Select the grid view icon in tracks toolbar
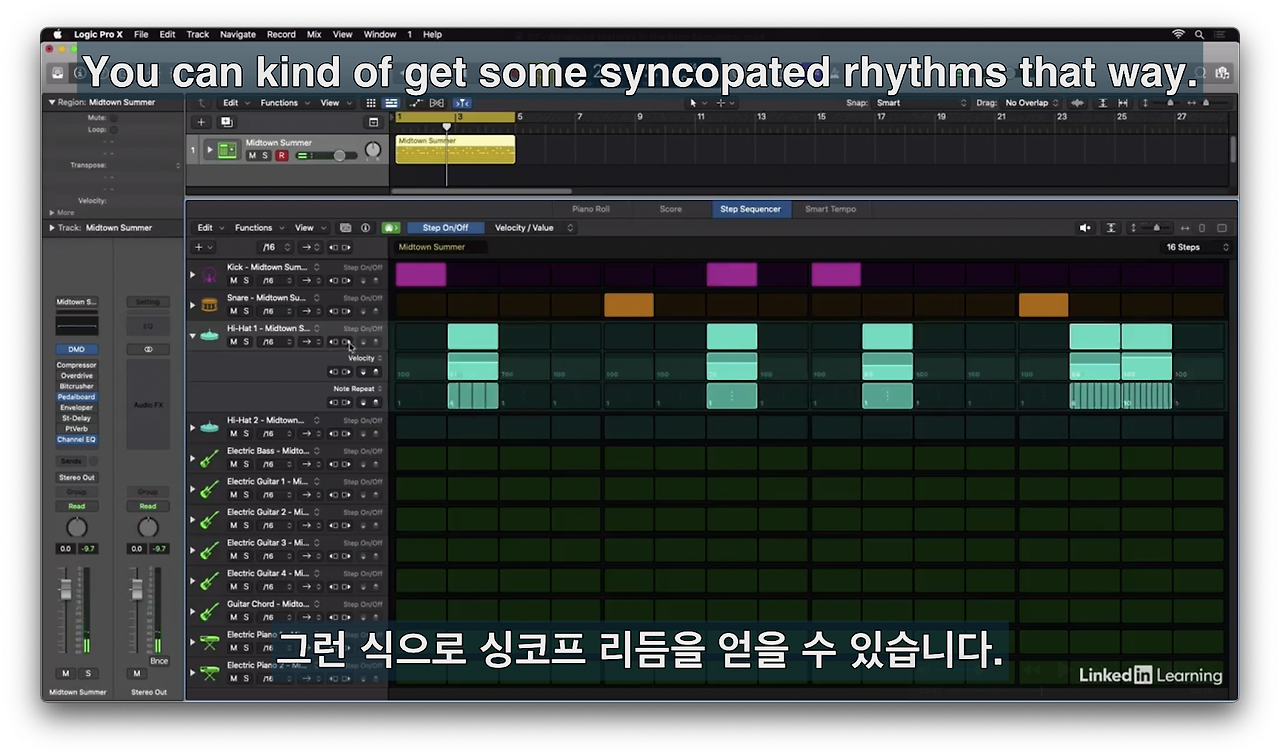Screen dimensions: 1280x756 click(x=371, y=103)
